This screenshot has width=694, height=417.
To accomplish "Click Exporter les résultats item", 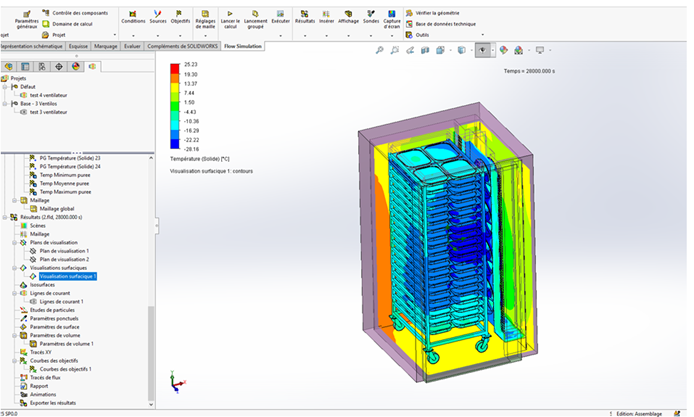I will (53, 403).
